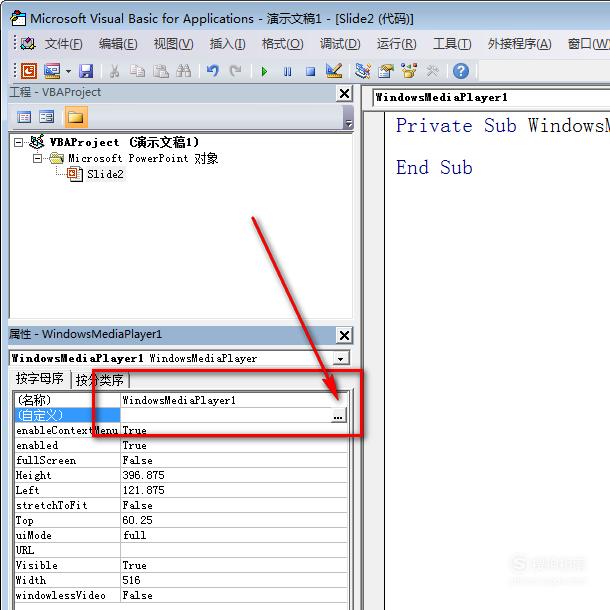The height and width of the screenshot is (610, 610).
Task: Open the Insert UserForm dropdown arrow
Action: click(x=68, y=71)
